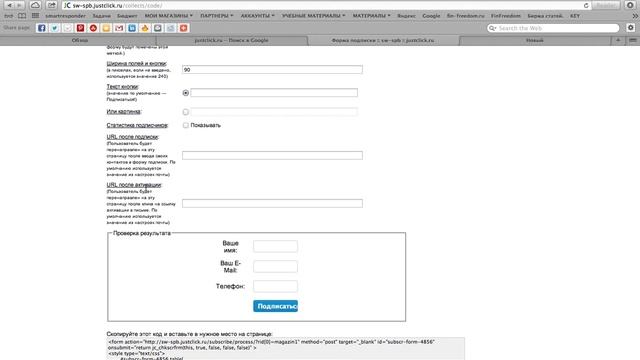Expand the 'МАТЕРИАЛЫ' bookmarks dropdown
Image resolution: width=640 pixels, height=360 pixels.
tap(371, 16)
